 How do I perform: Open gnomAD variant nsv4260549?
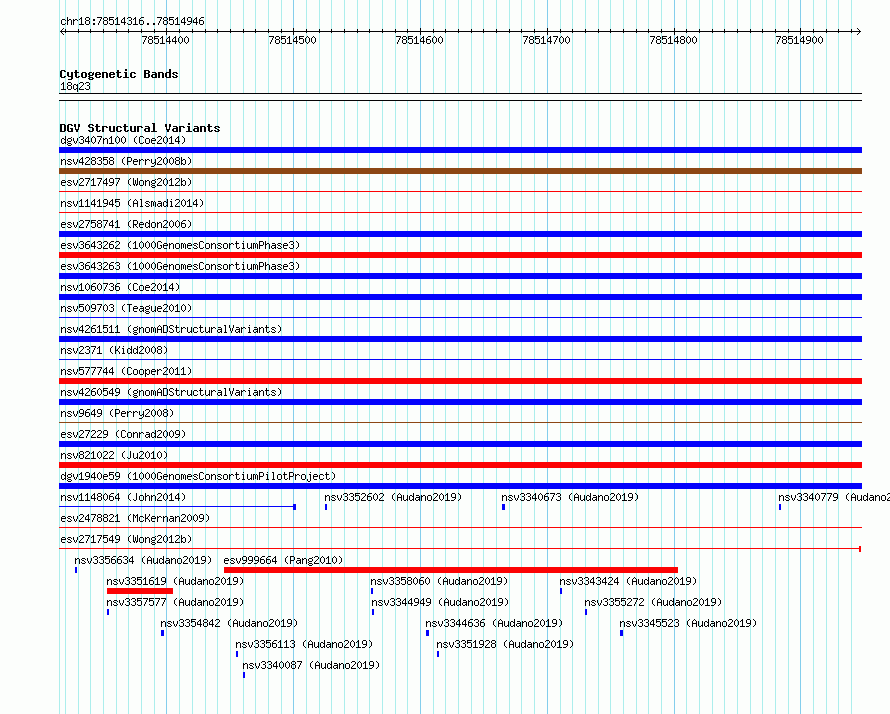point(171,392)
